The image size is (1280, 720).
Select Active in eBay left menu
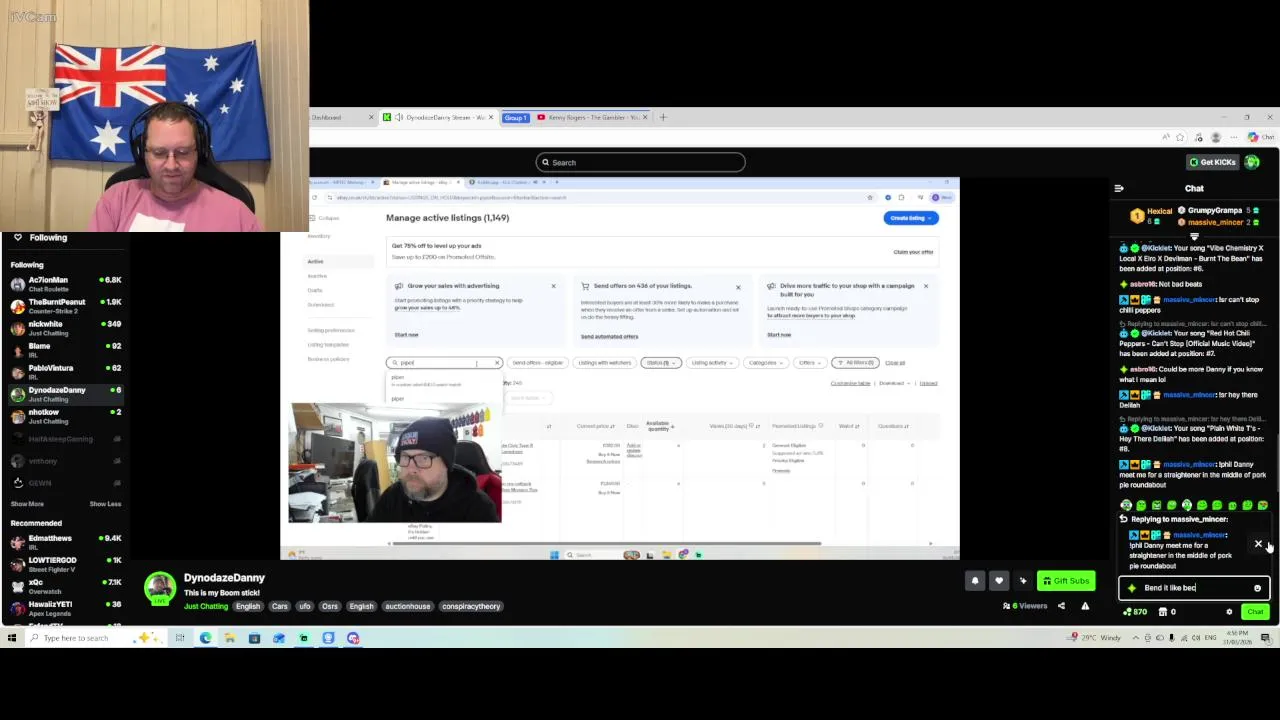tap(316, 261)
